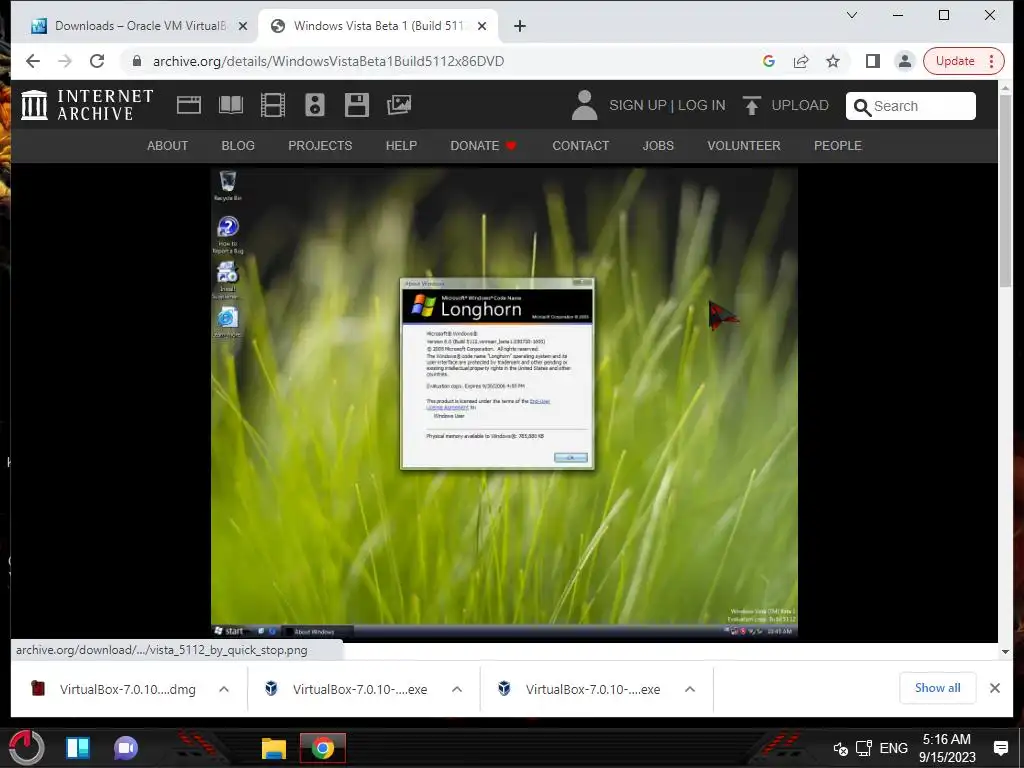Click the SIGN UP link
1024x768 pixels.
tap(637, 105)
